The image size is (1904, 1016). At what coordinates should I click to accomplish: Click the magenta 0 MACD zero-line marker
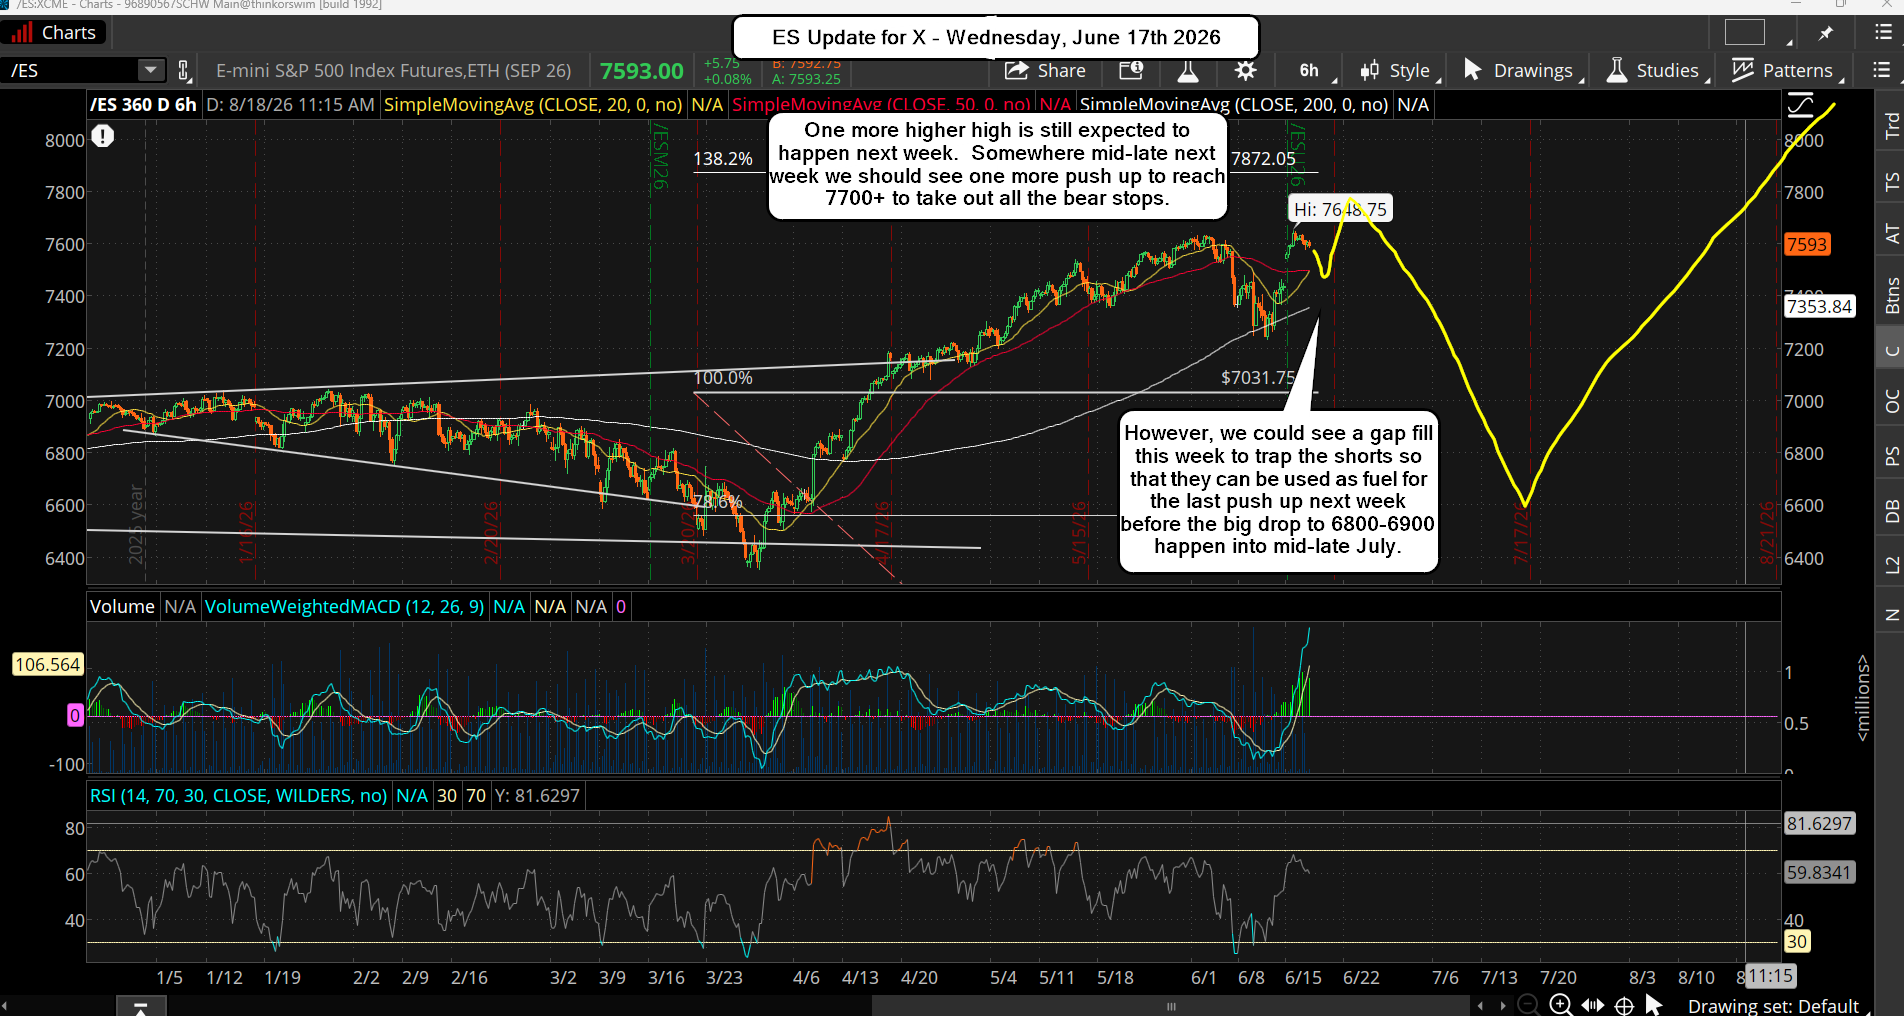pyautogui.click(x=74, y=715)
